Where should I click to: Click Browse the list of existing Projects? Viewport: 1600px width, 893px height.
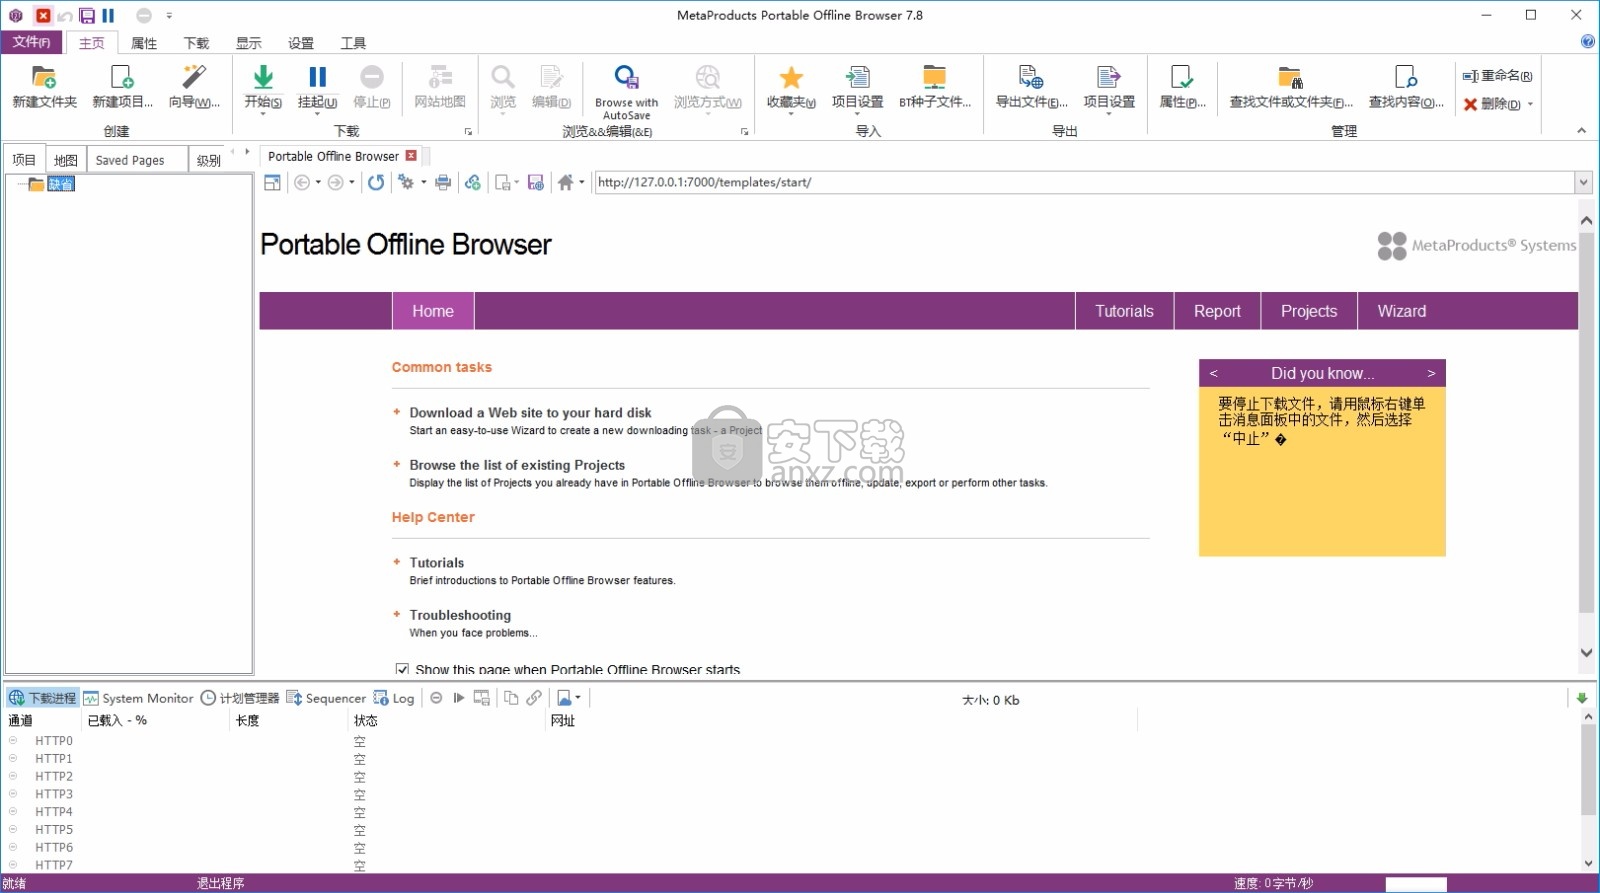tap(517, 465)
